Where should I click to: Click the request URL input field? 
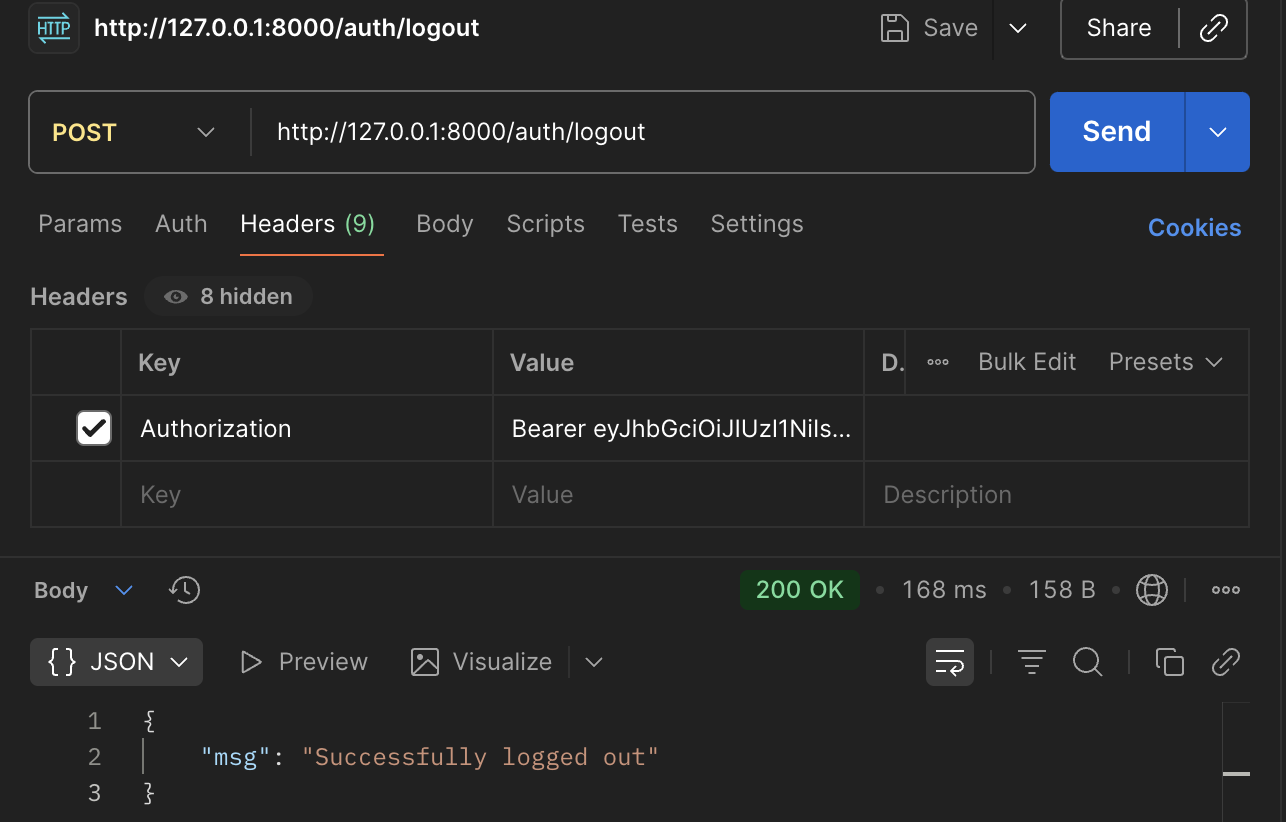640,132
